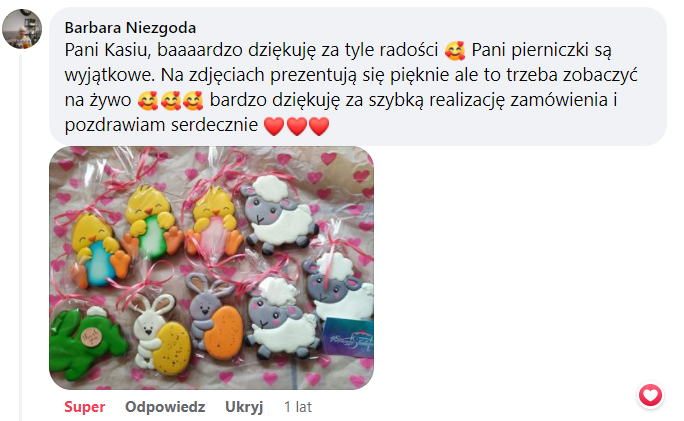Click the triple smiling emoji after "żywo"
Image resolution: width=684 pixels, height=421 pixels.
coord(170,101)
